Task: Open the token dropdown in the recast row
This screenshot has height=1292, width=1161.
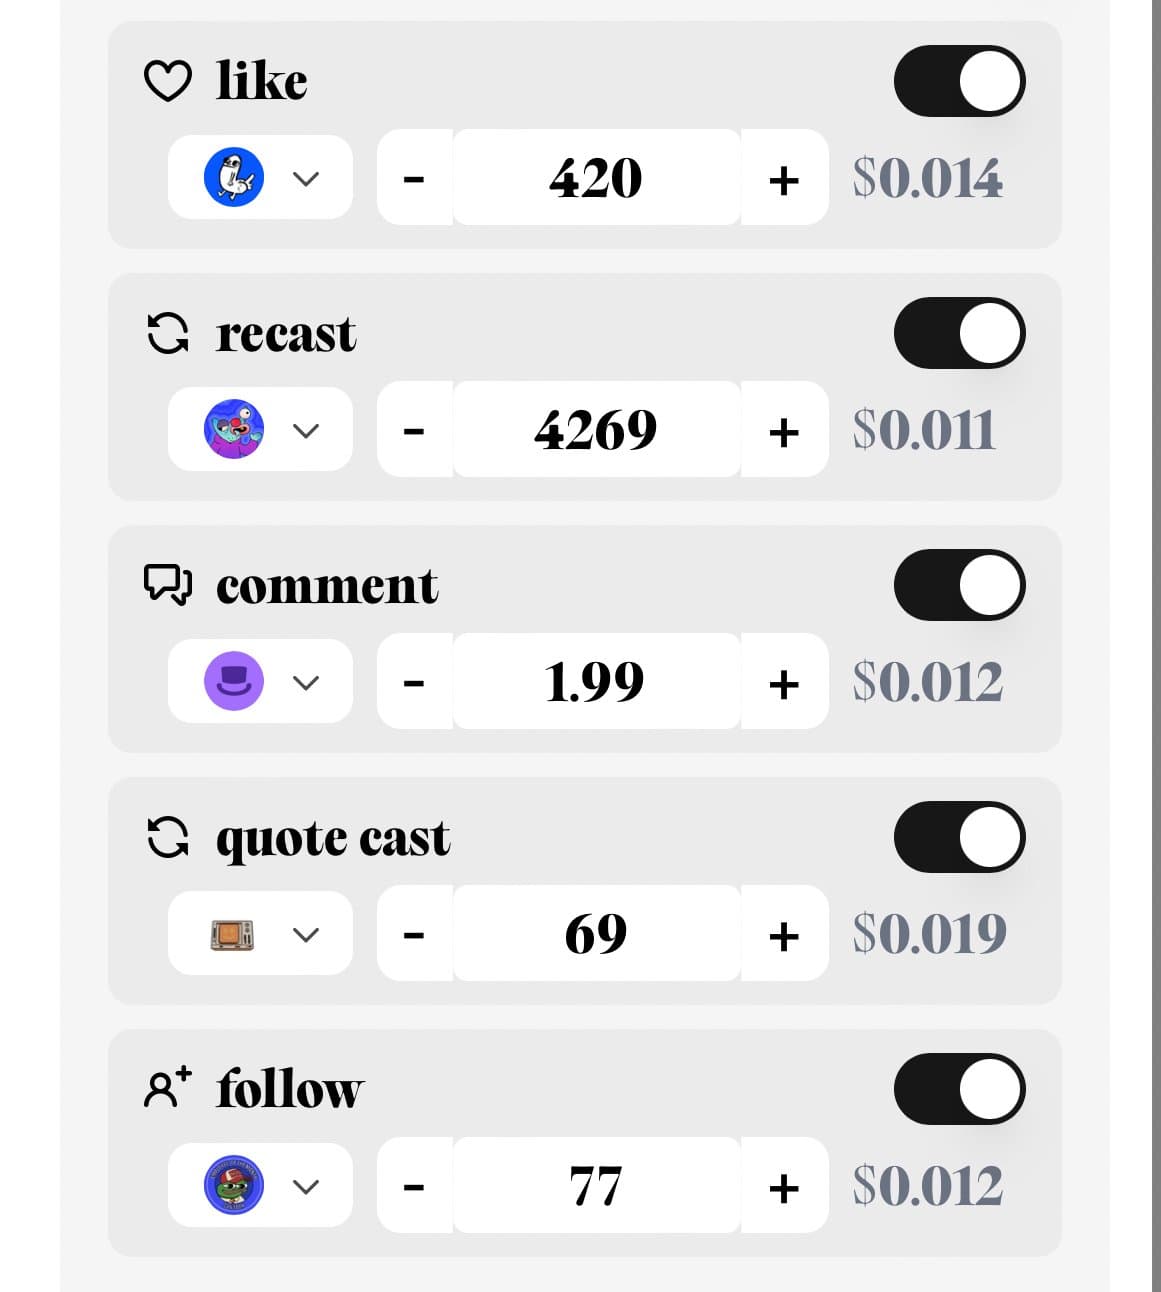Action: point(306,430)
